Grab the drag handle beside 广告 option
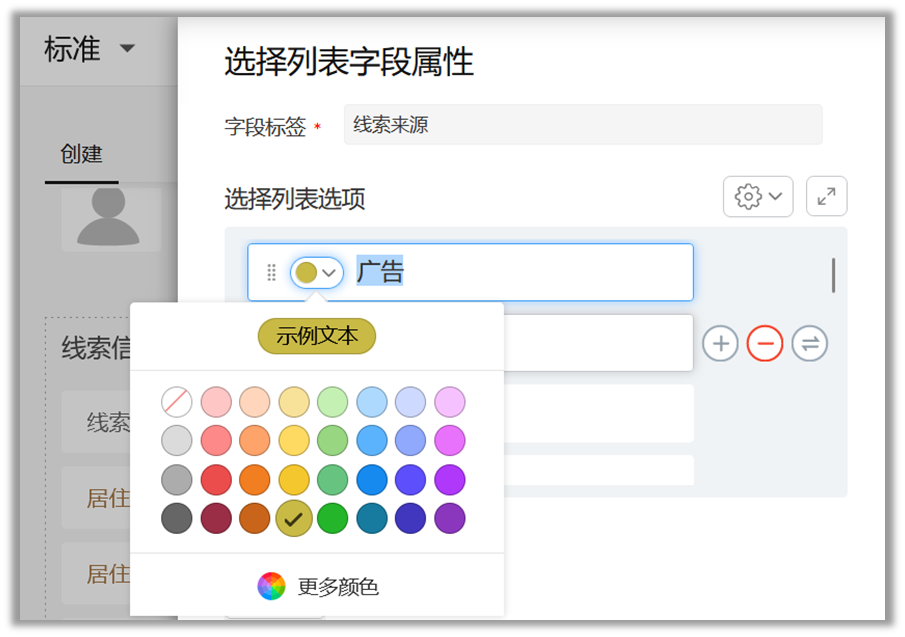 [271, 272]
